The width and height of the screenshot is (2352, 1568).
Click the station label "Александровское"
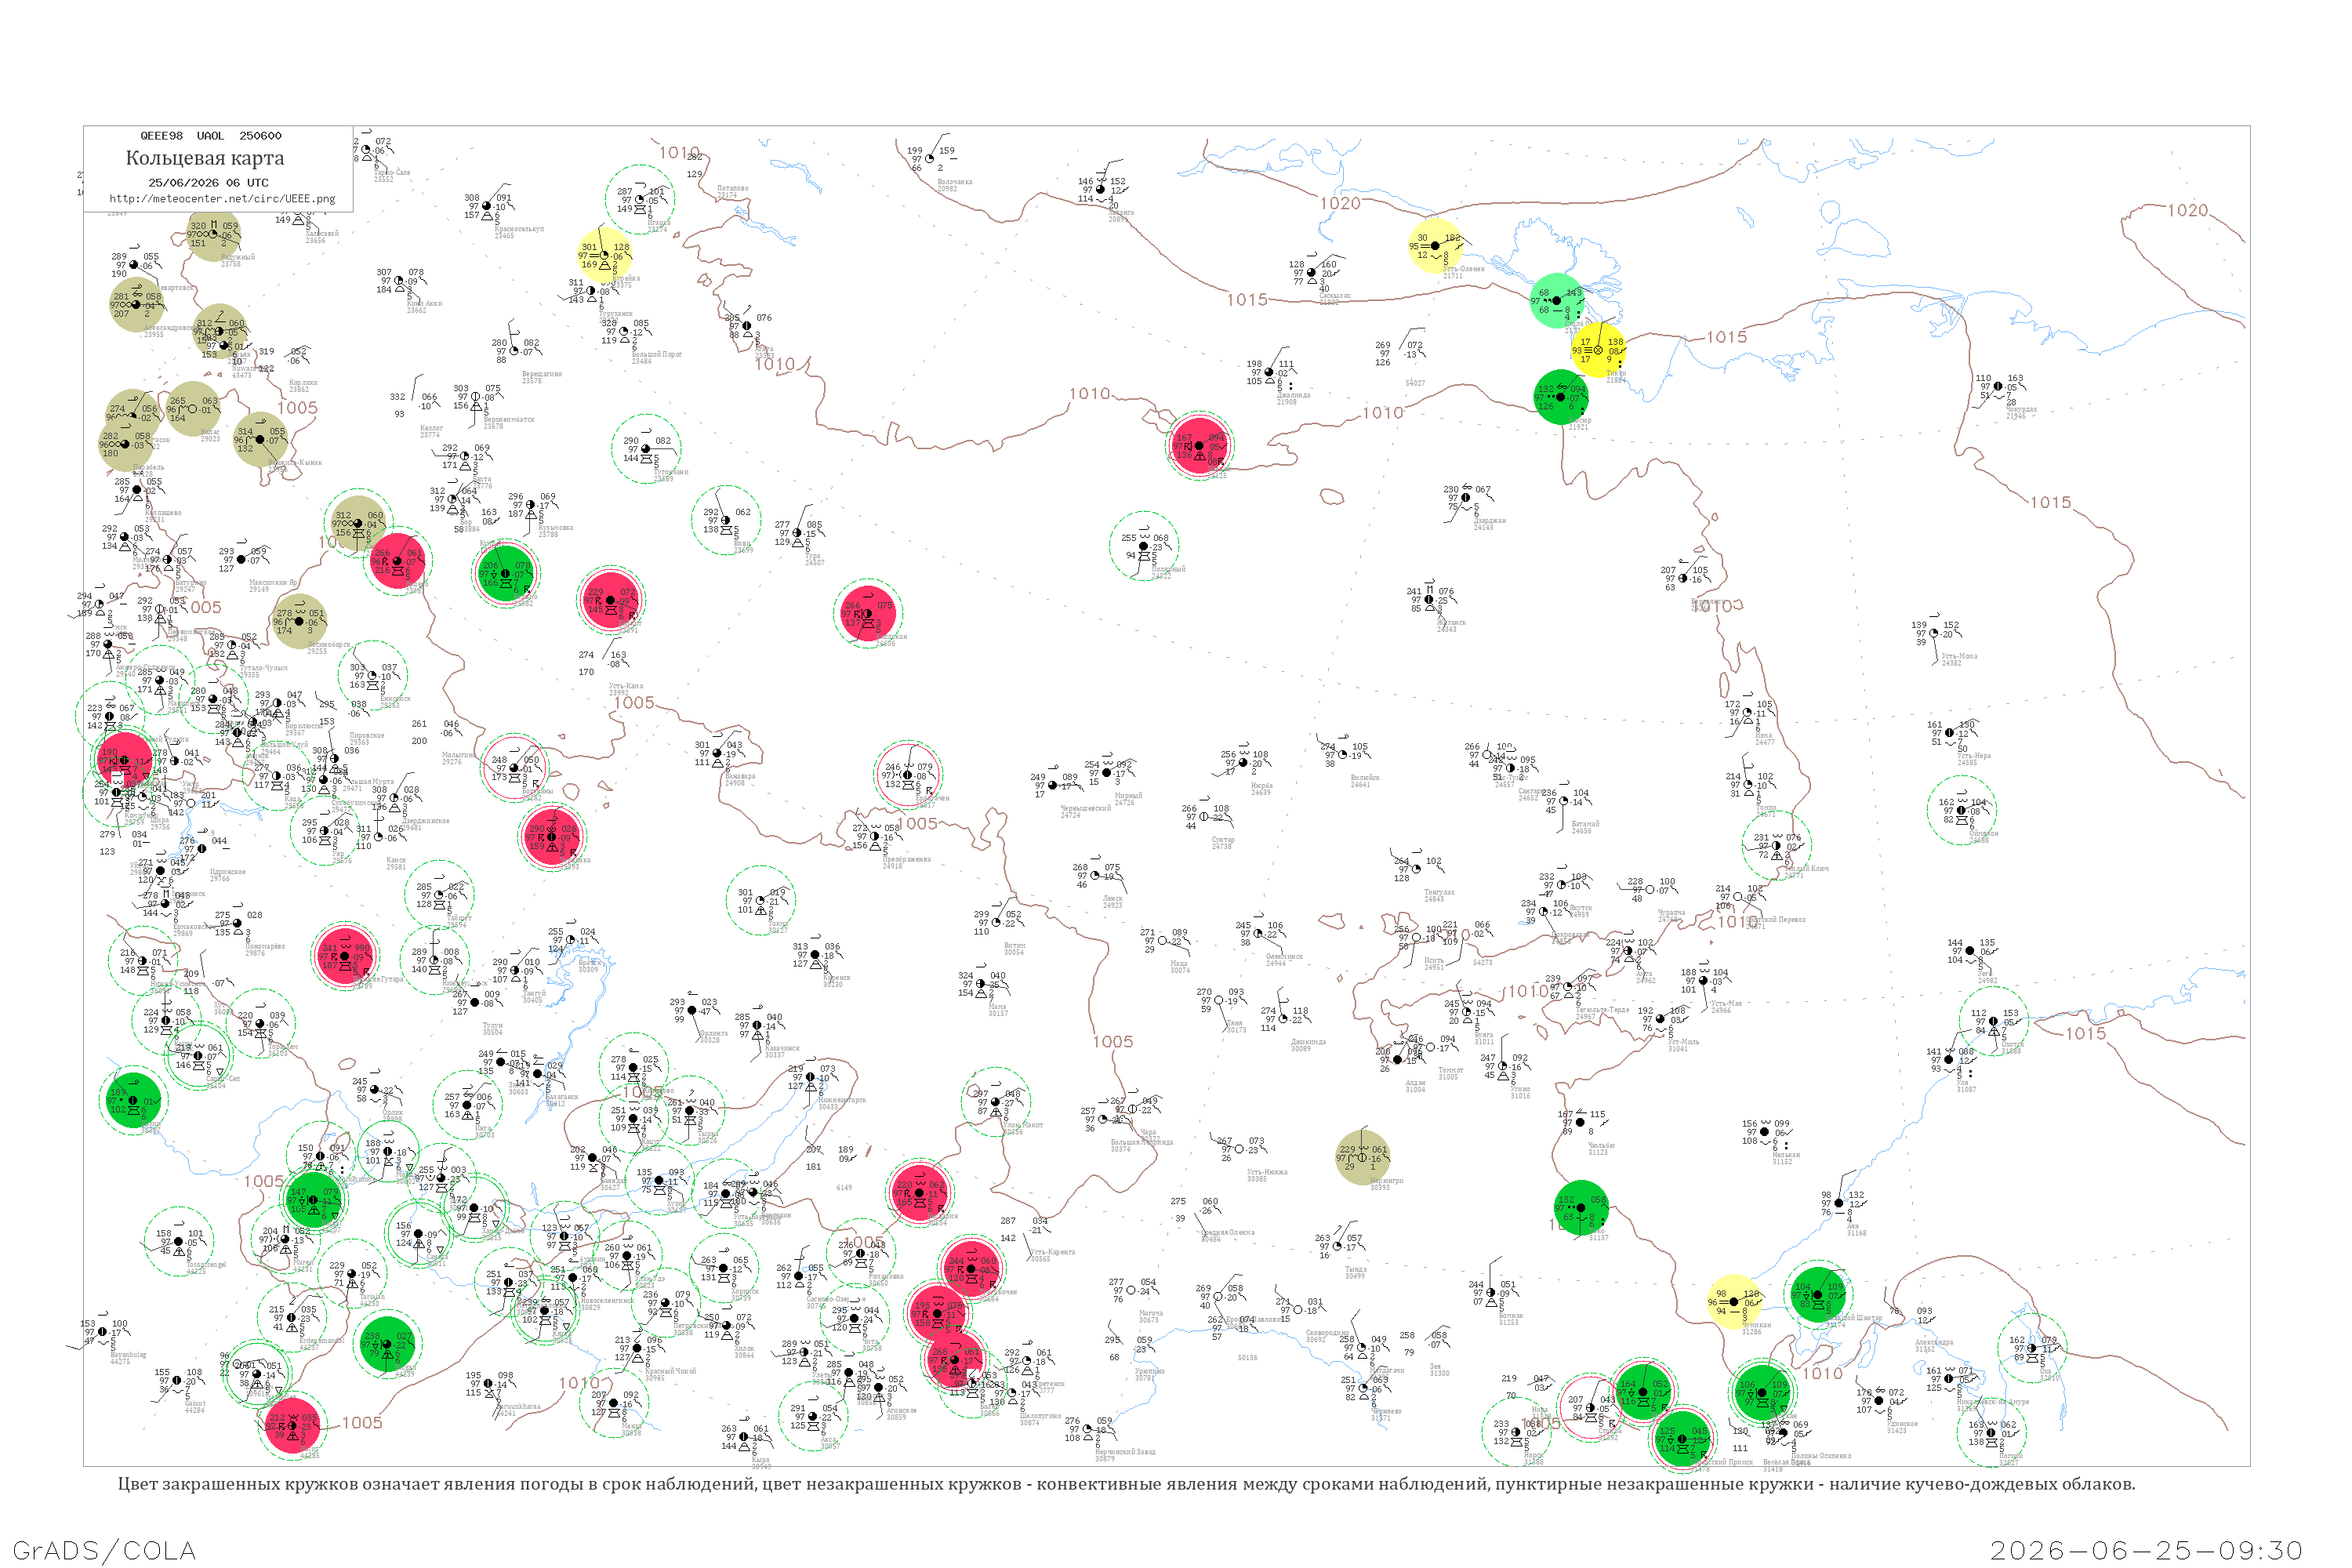pos(170,327)
